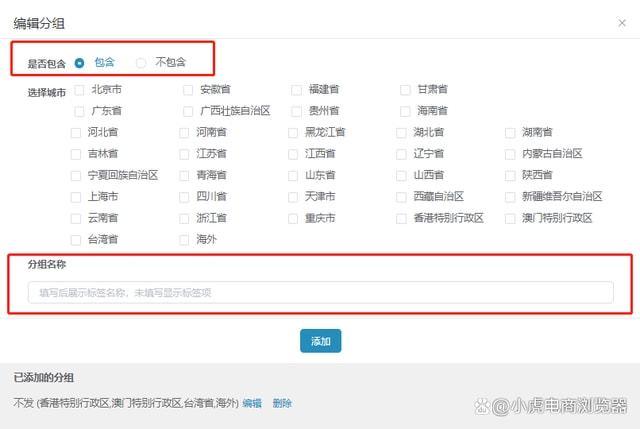The image size is (640, 429).
Task: Click 编辑 link for the 不发 group
Action: pos(252,403)
